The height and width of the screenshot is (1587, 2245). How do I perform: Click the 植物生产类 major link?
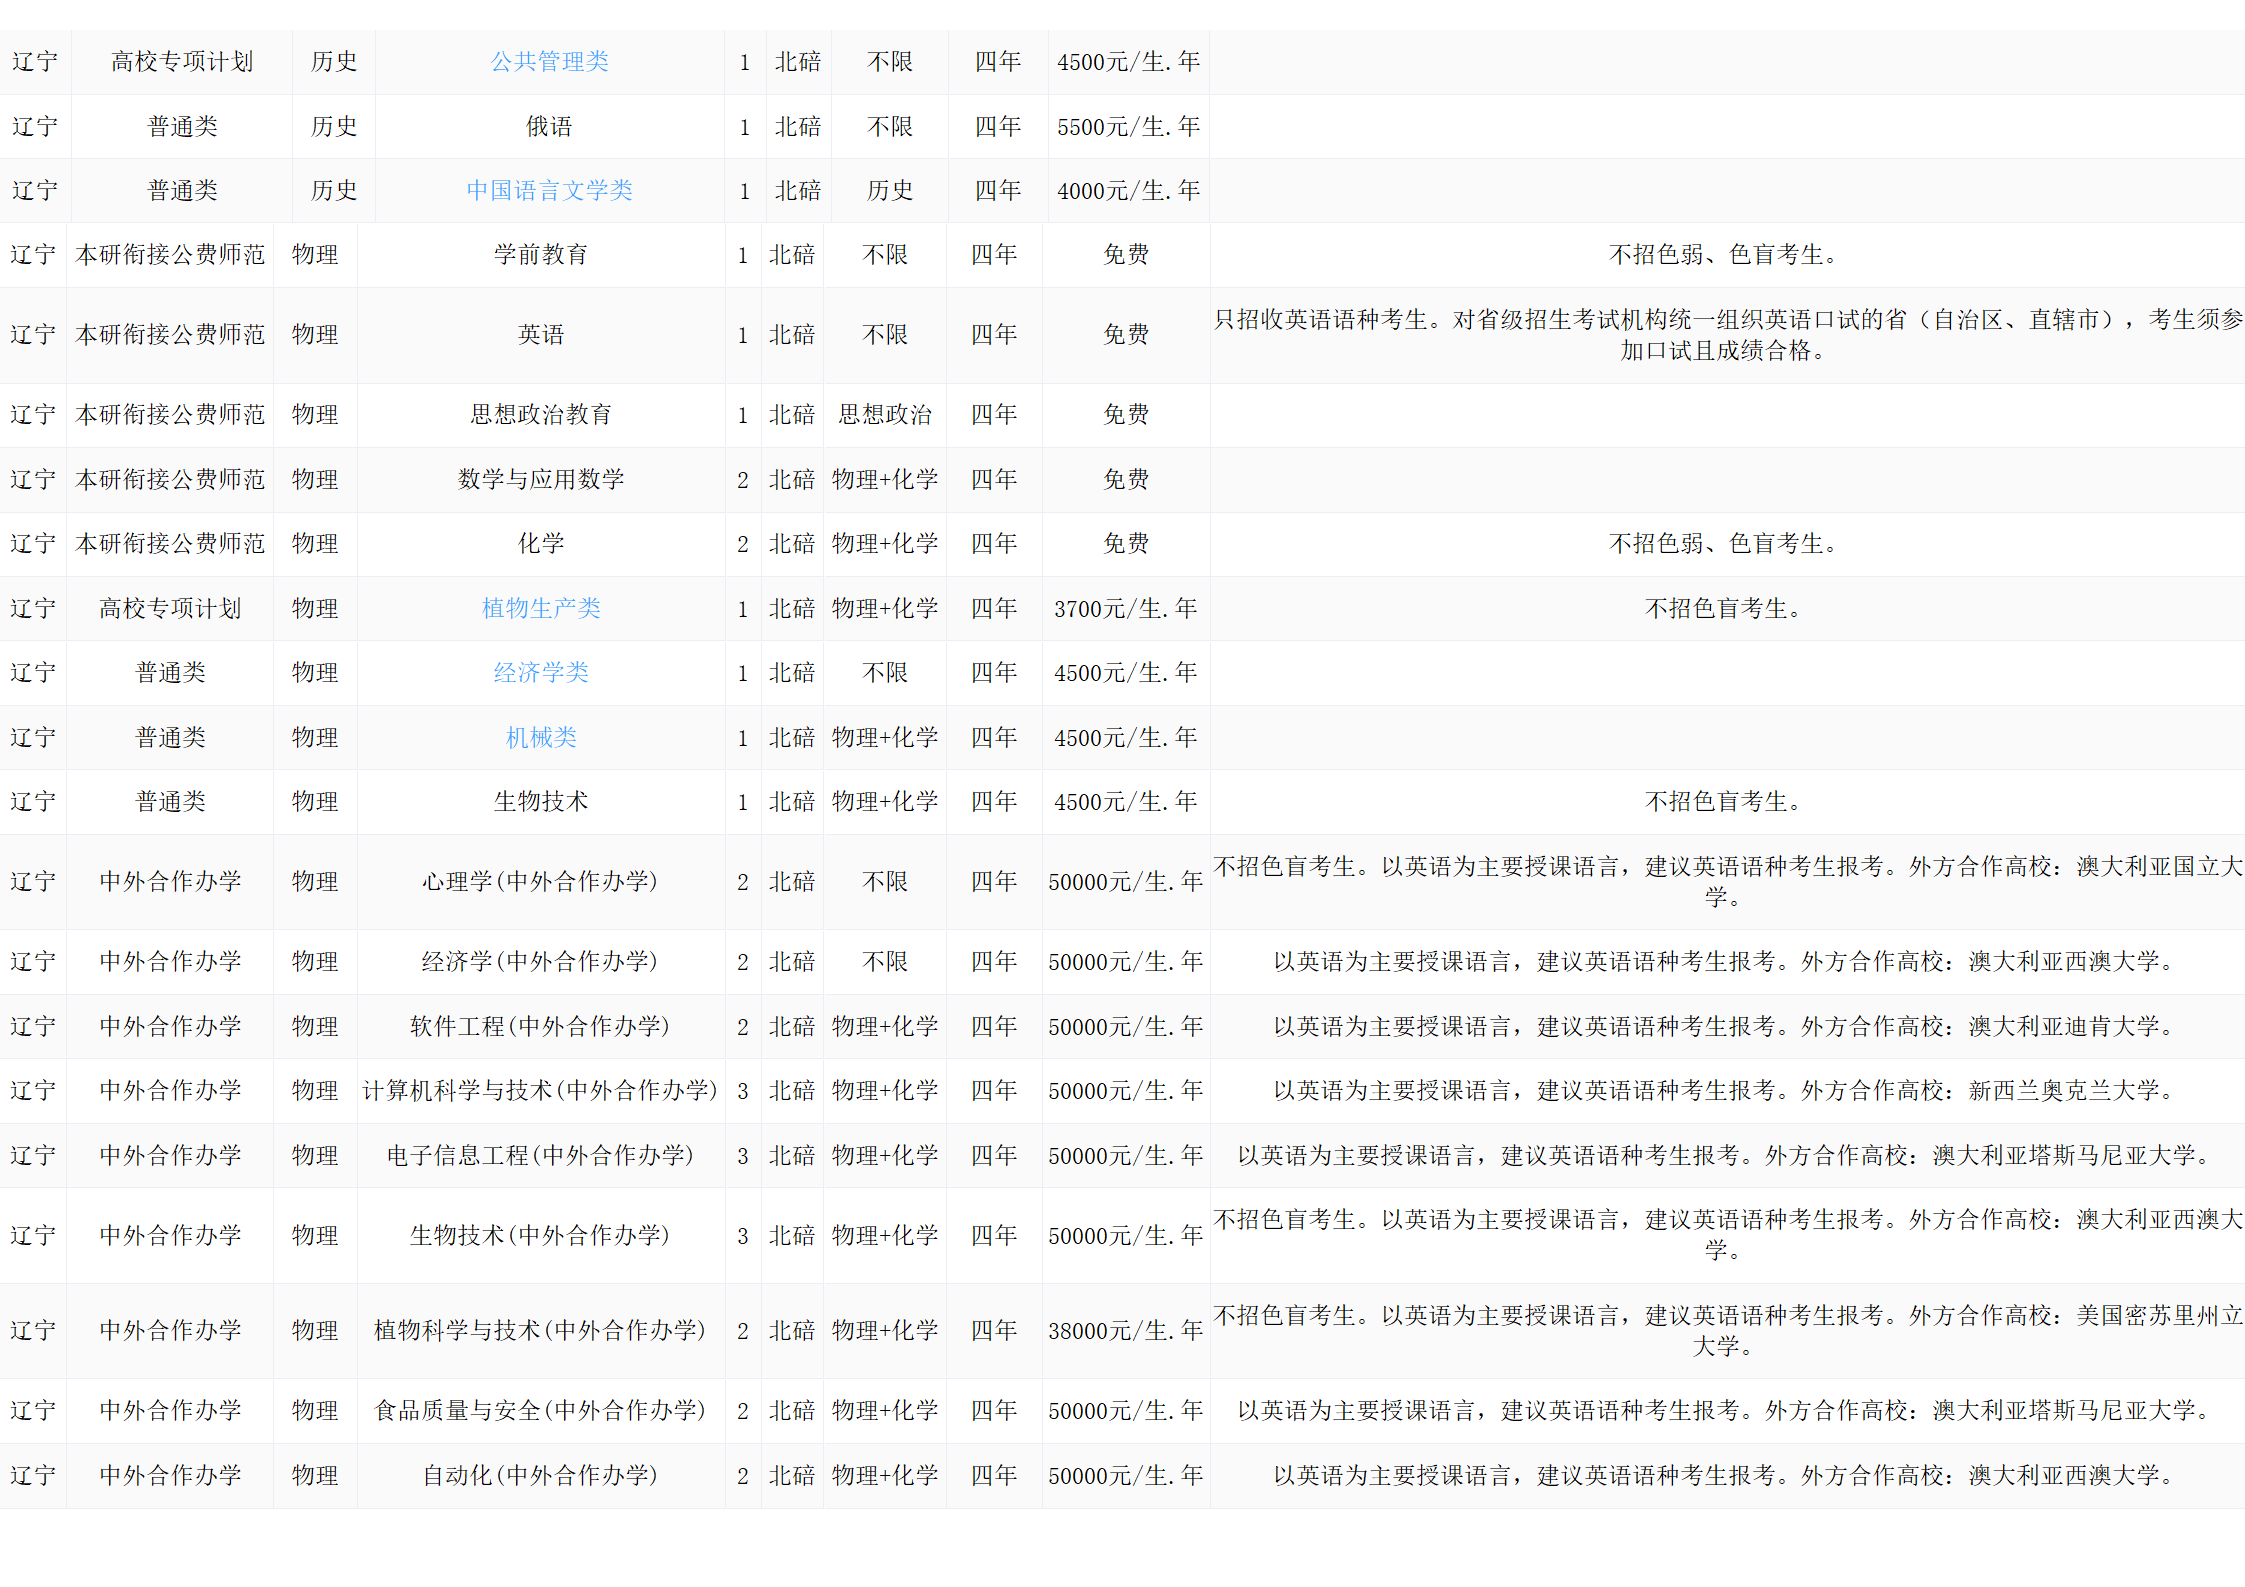[541, 608]
